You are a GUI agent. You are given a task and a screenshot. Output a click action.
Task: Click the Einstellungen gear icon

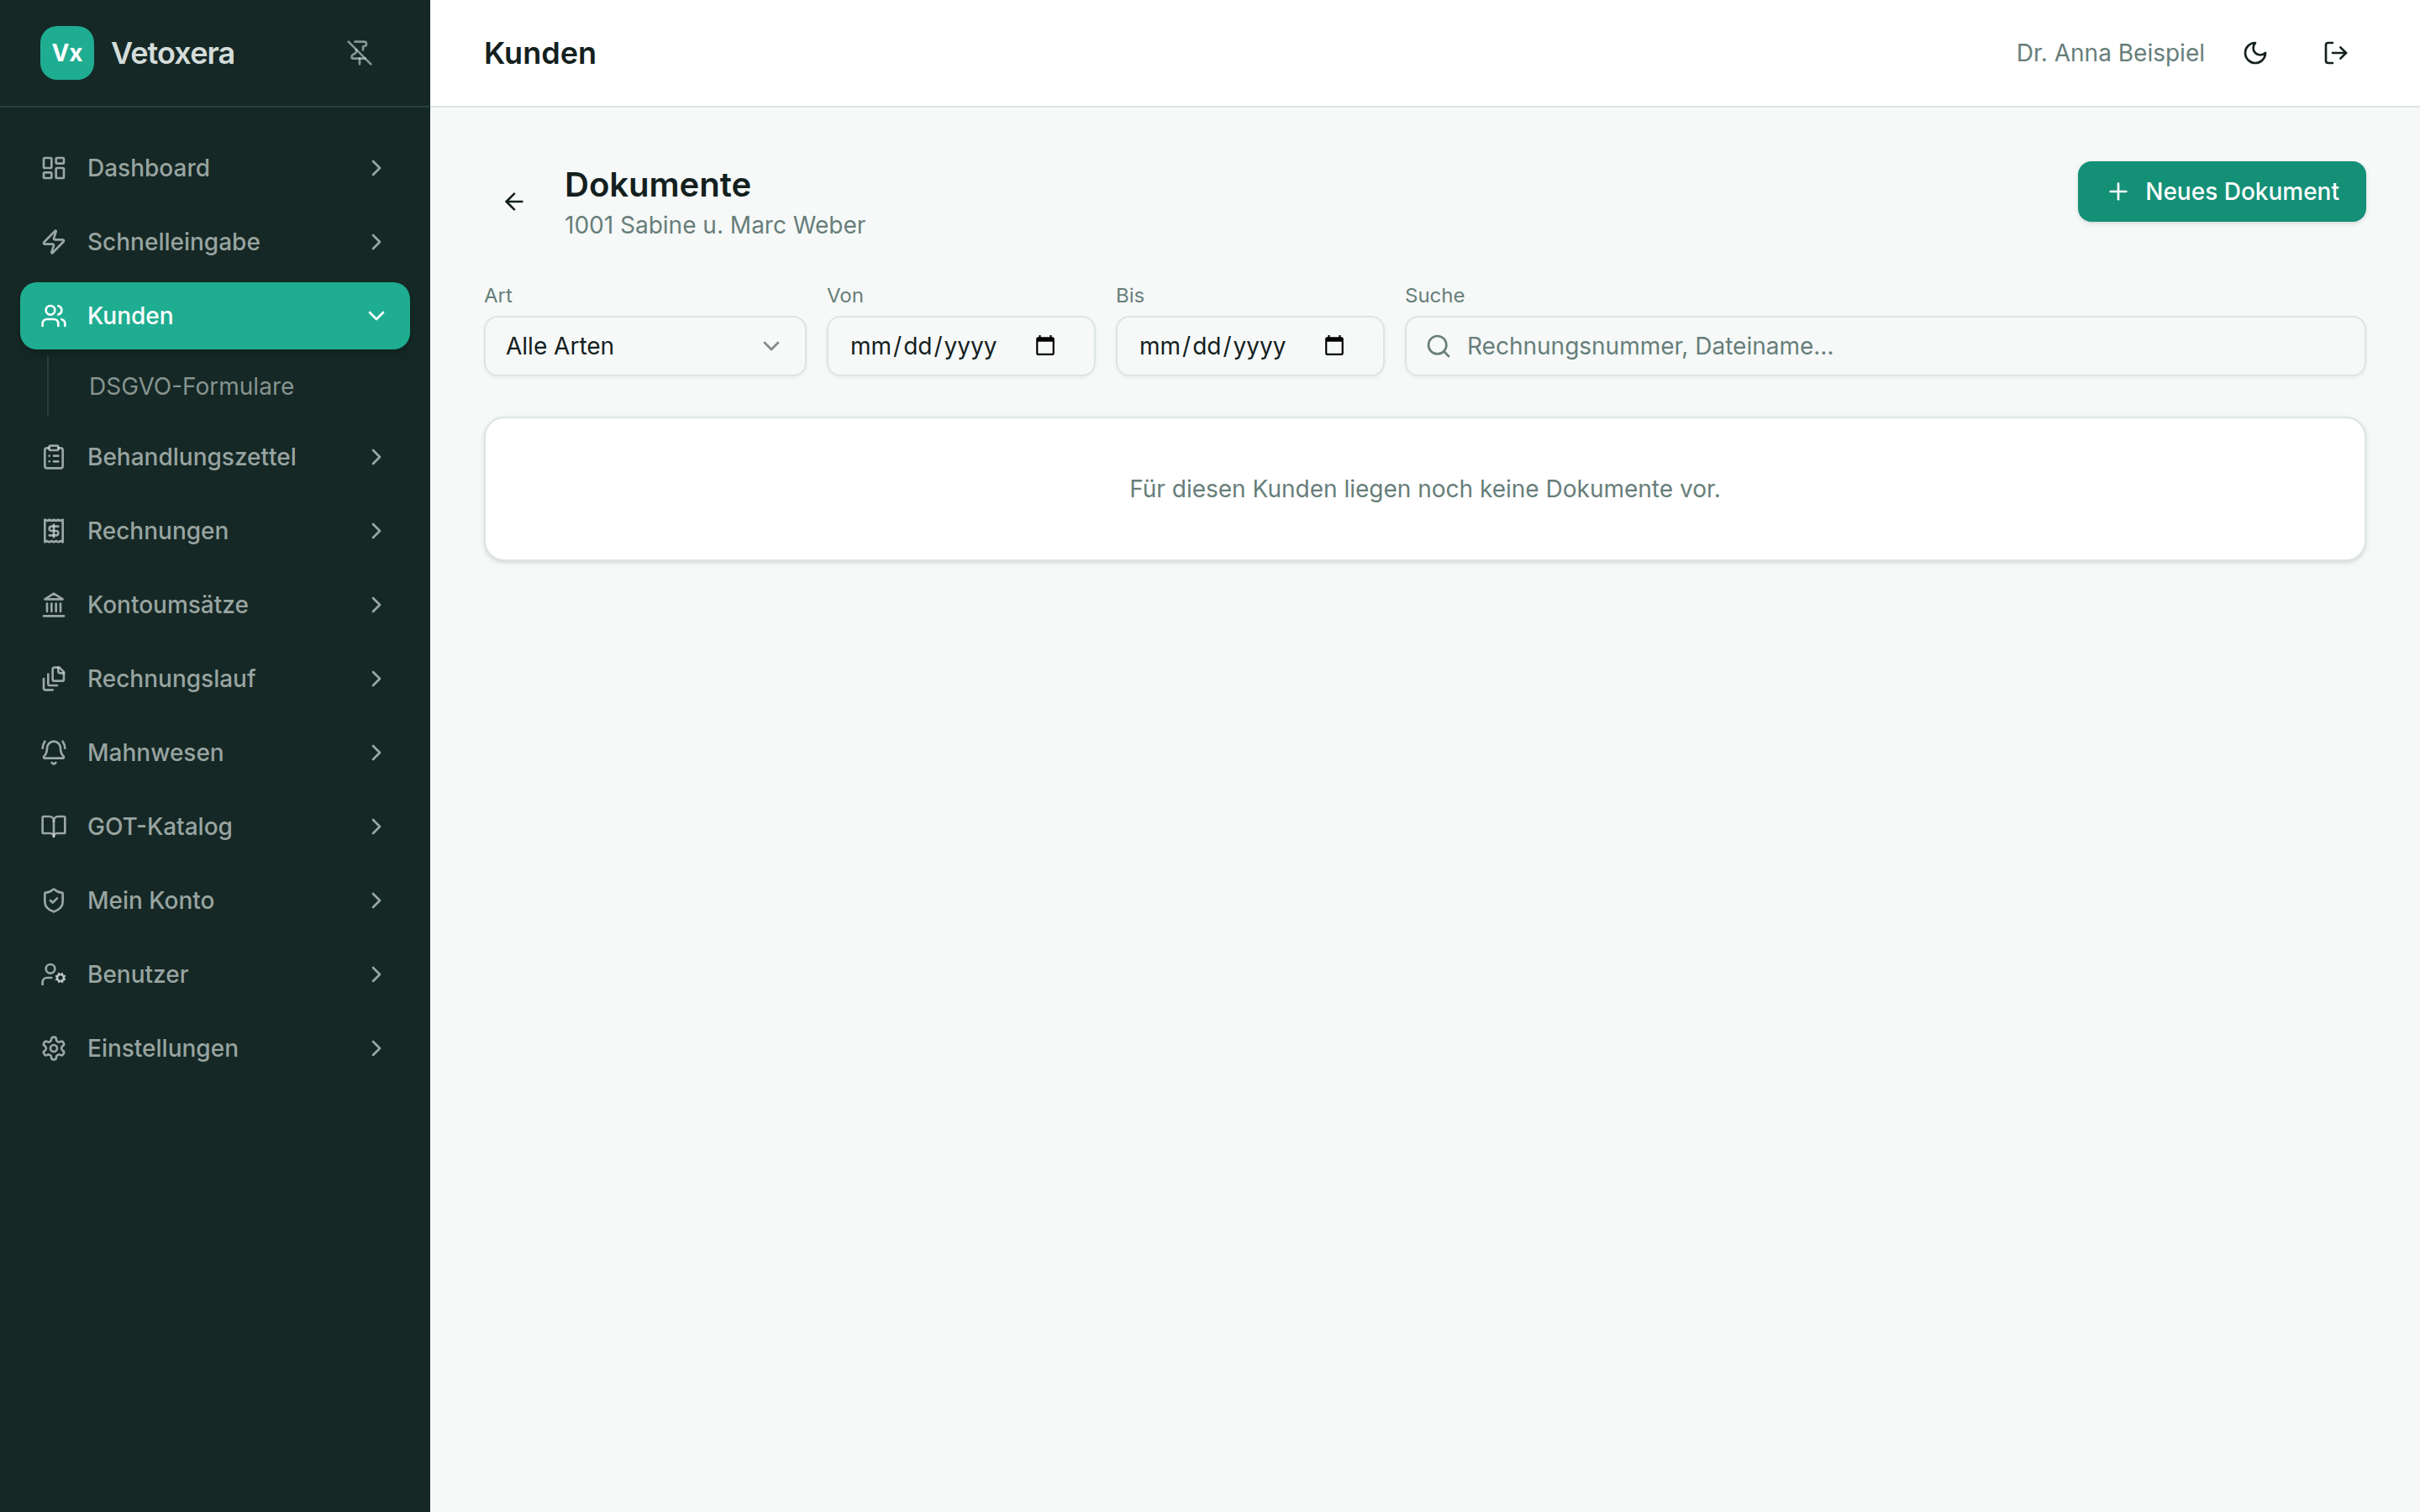[x=54, y=1049]
